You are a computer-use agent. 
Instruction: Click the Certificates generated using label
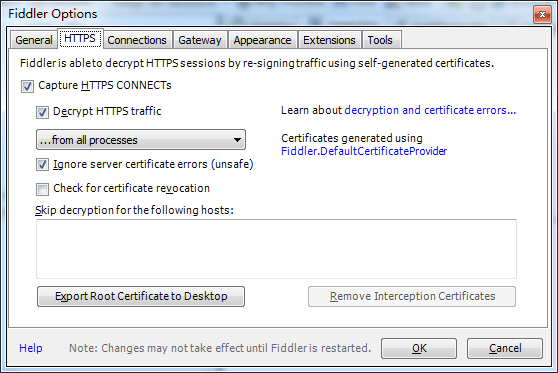352,138
